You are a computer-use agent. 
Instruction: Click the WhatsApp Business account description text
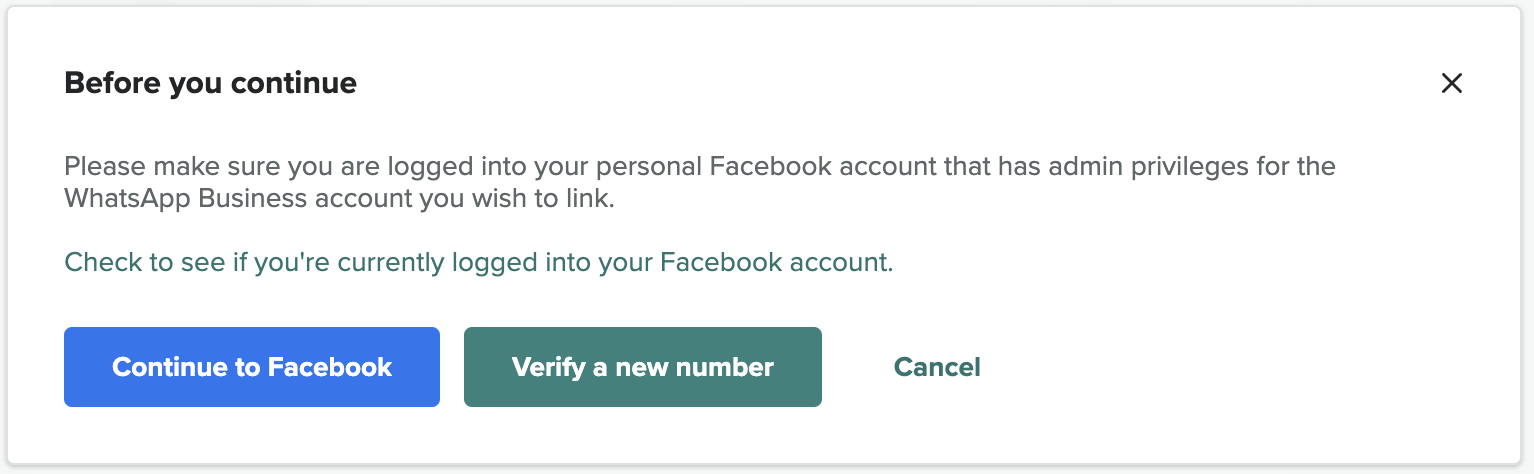click(340, 198)
